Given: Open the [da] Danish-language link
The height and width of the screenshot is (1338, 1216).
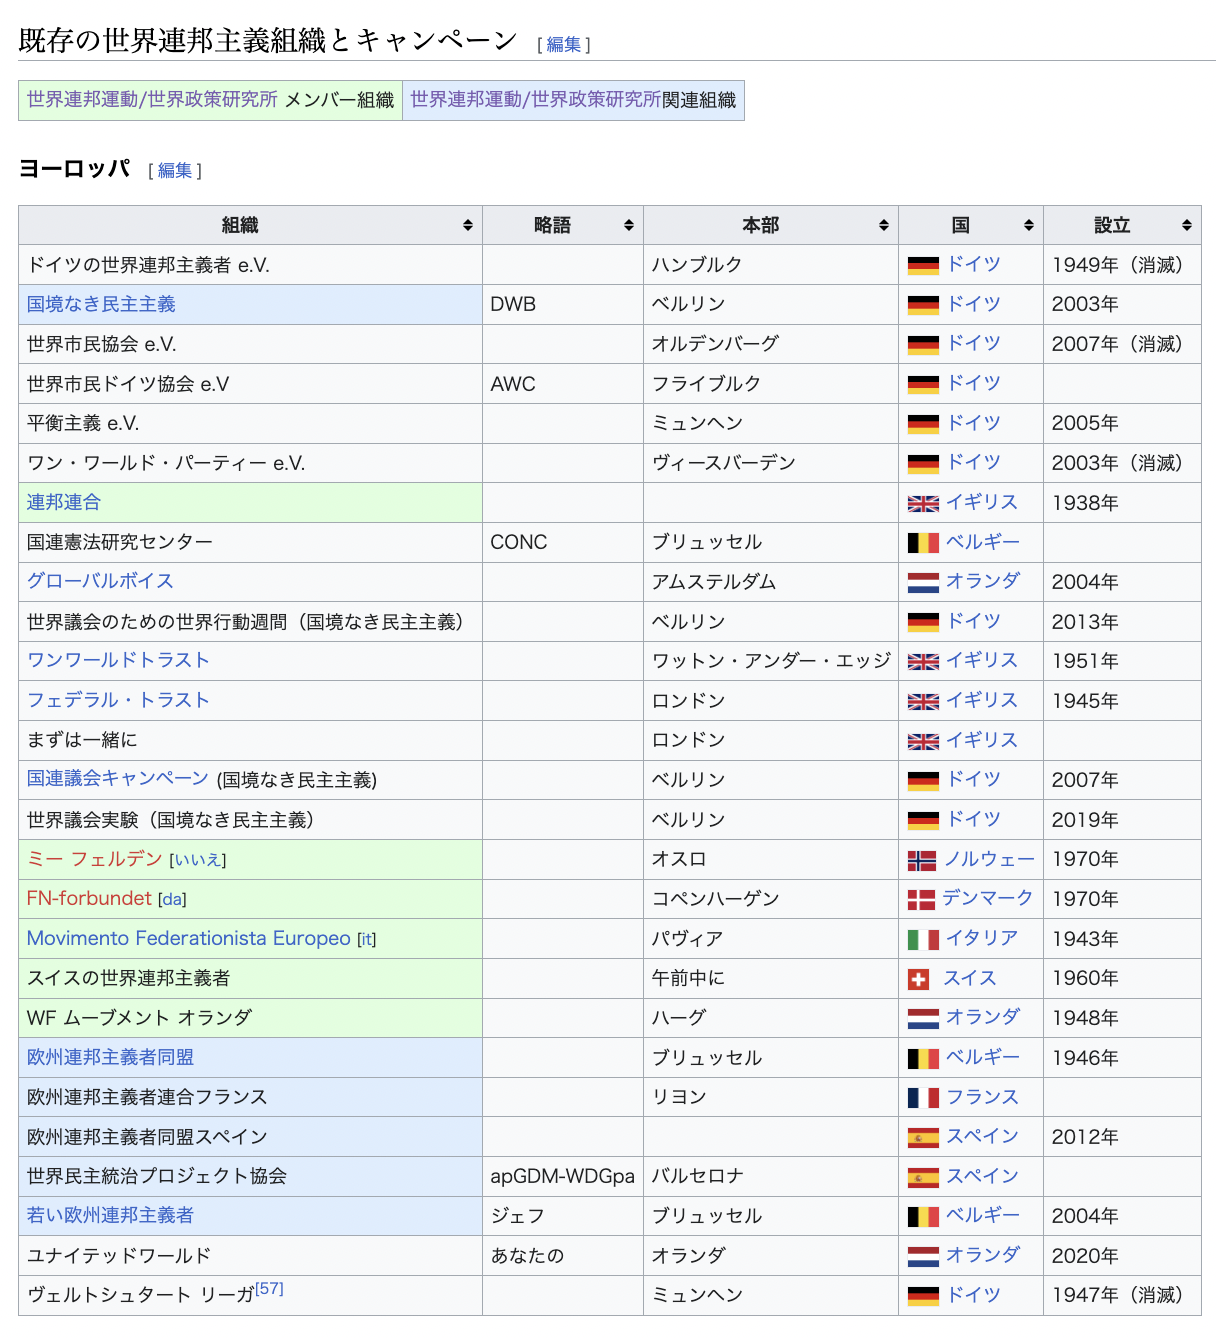Looking at the screenshot, I should pyautogui.click(x=172, y=900).
